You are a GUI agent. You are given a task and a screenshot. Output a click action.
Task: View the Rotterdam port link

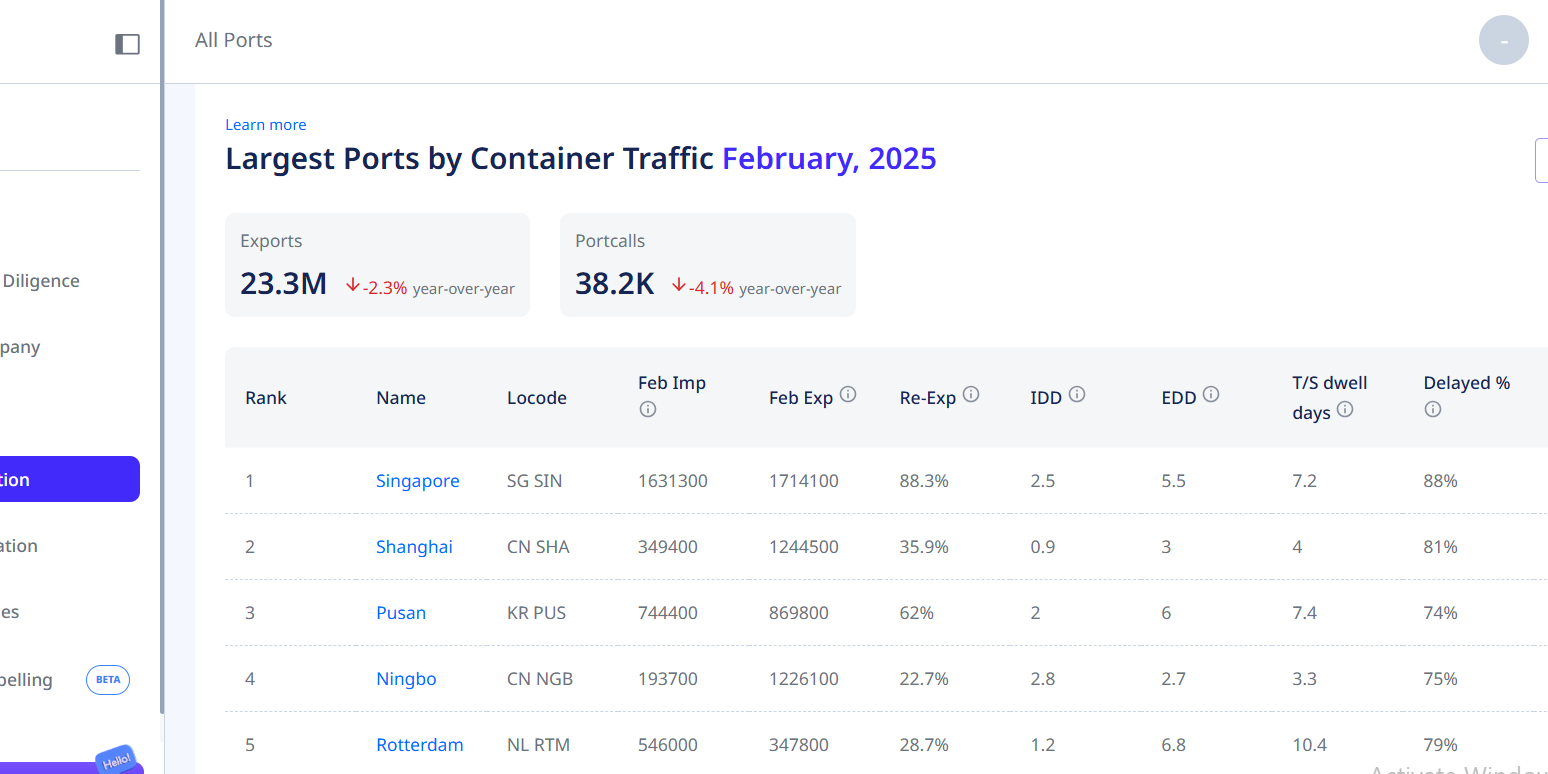click(x=419, y=745)
